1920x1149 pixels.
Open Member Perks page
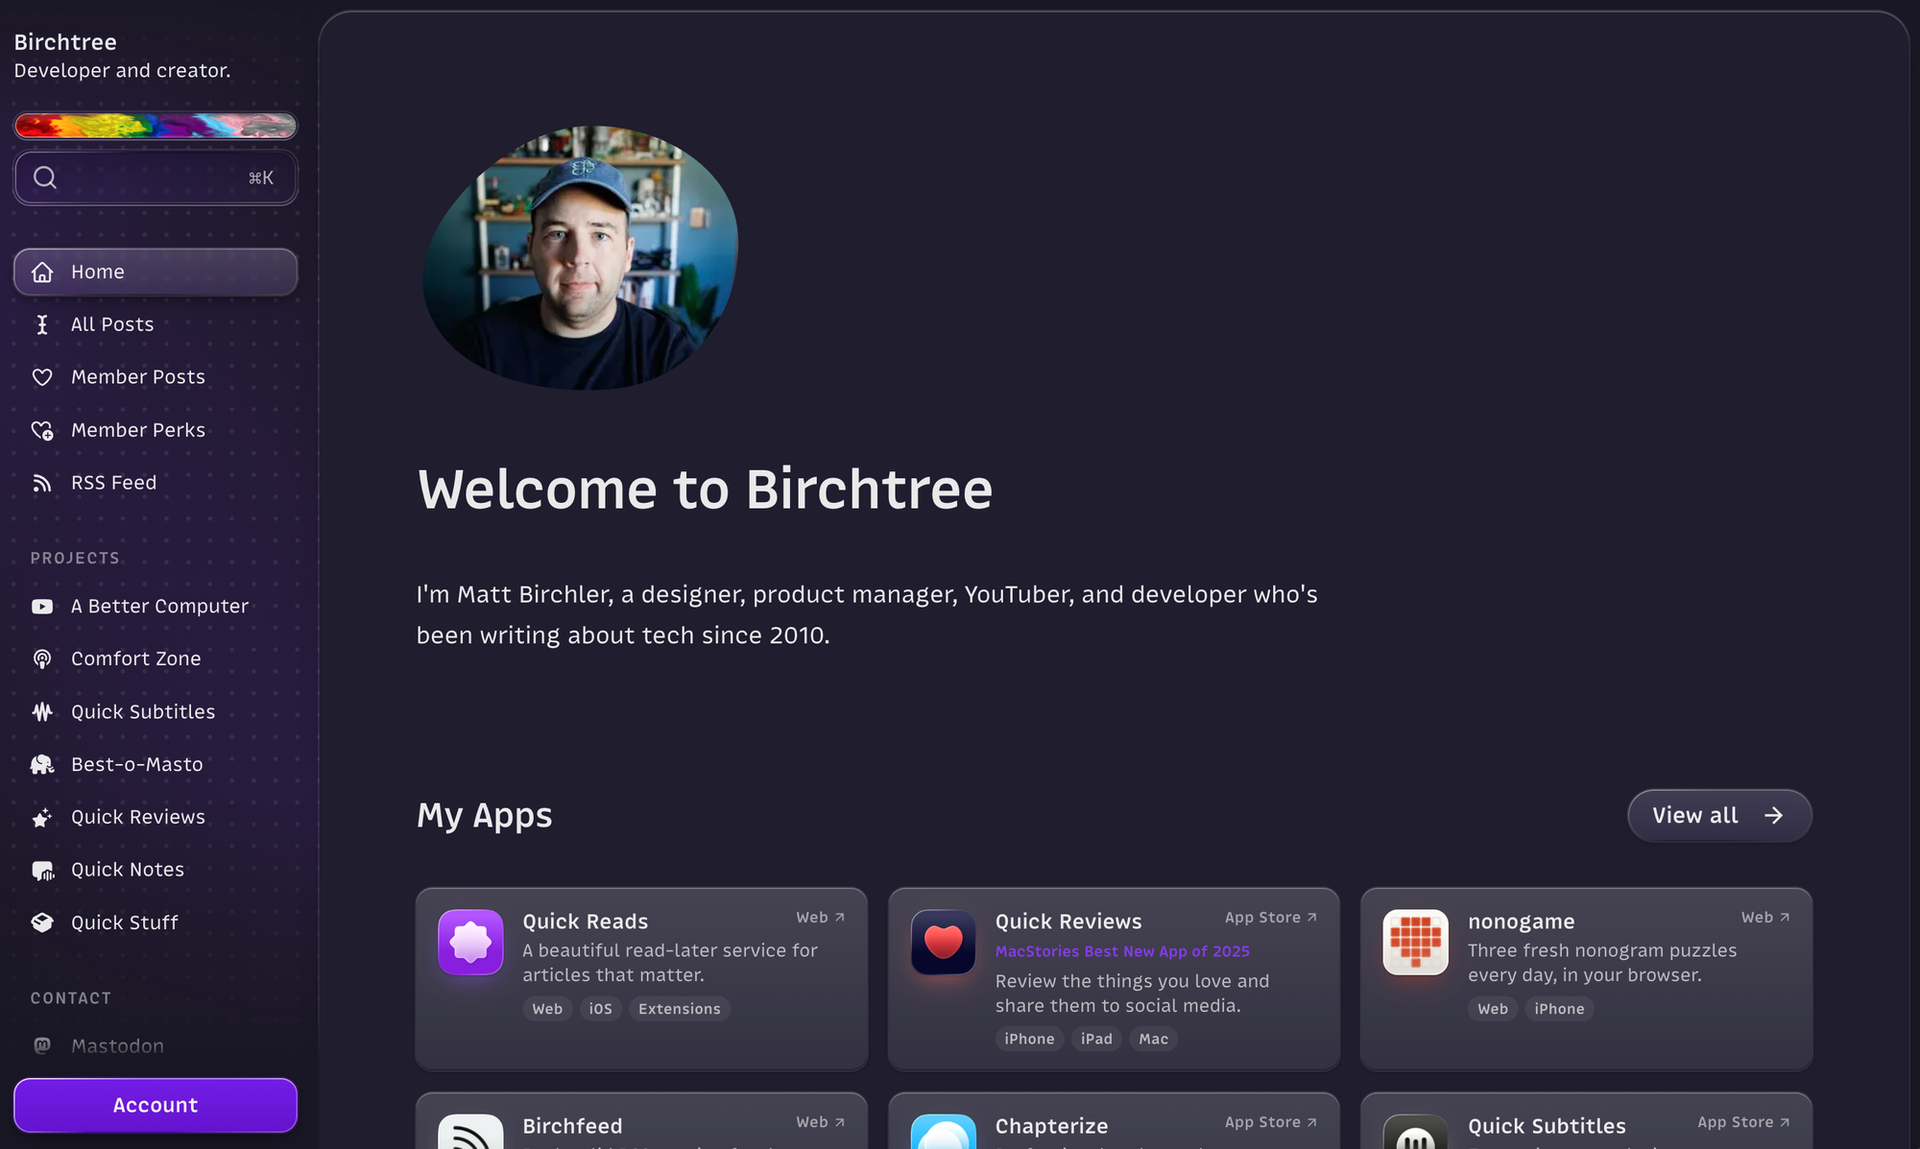(x=155, y=430)
